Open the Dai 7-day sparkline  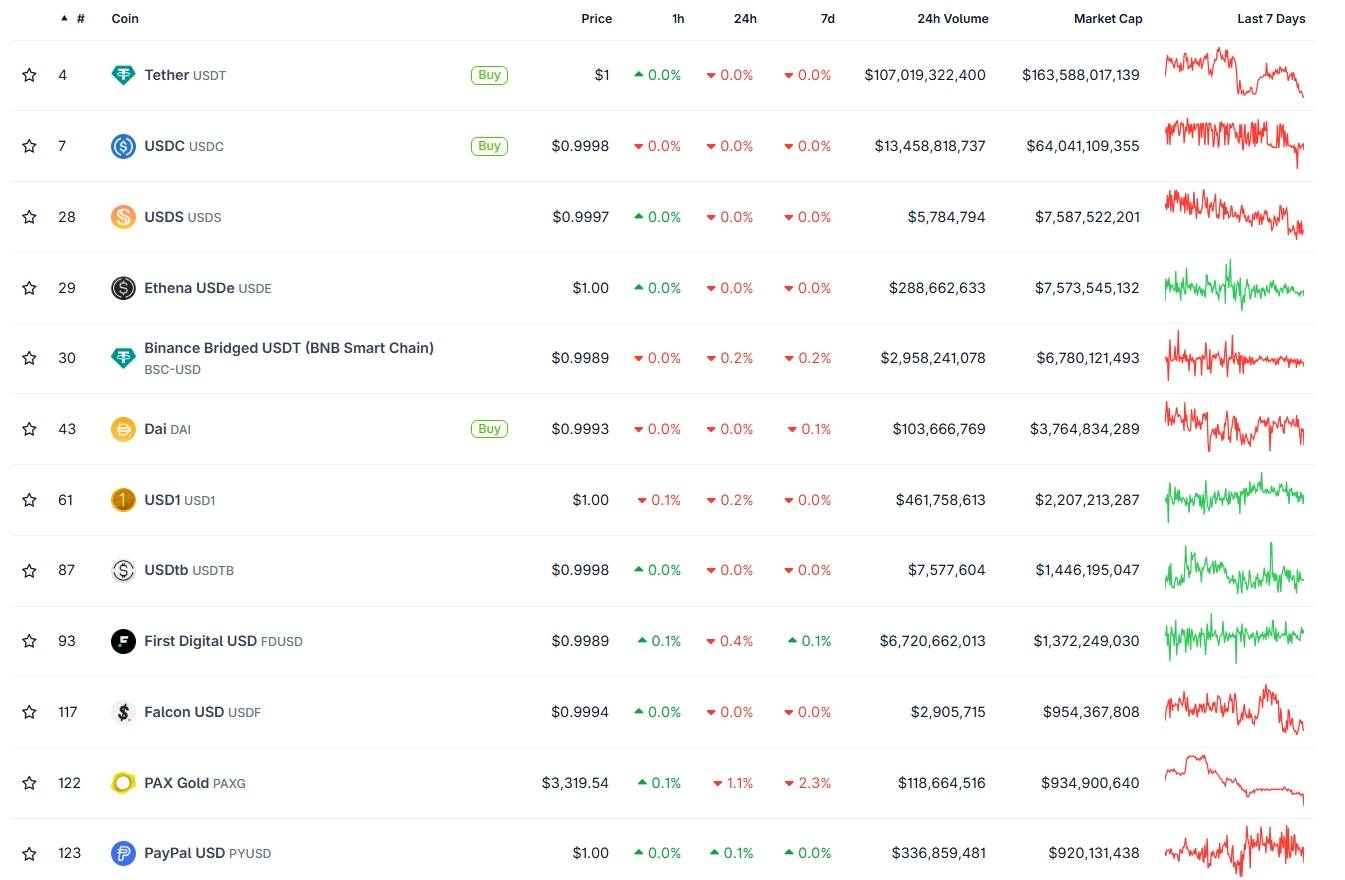1234,426
